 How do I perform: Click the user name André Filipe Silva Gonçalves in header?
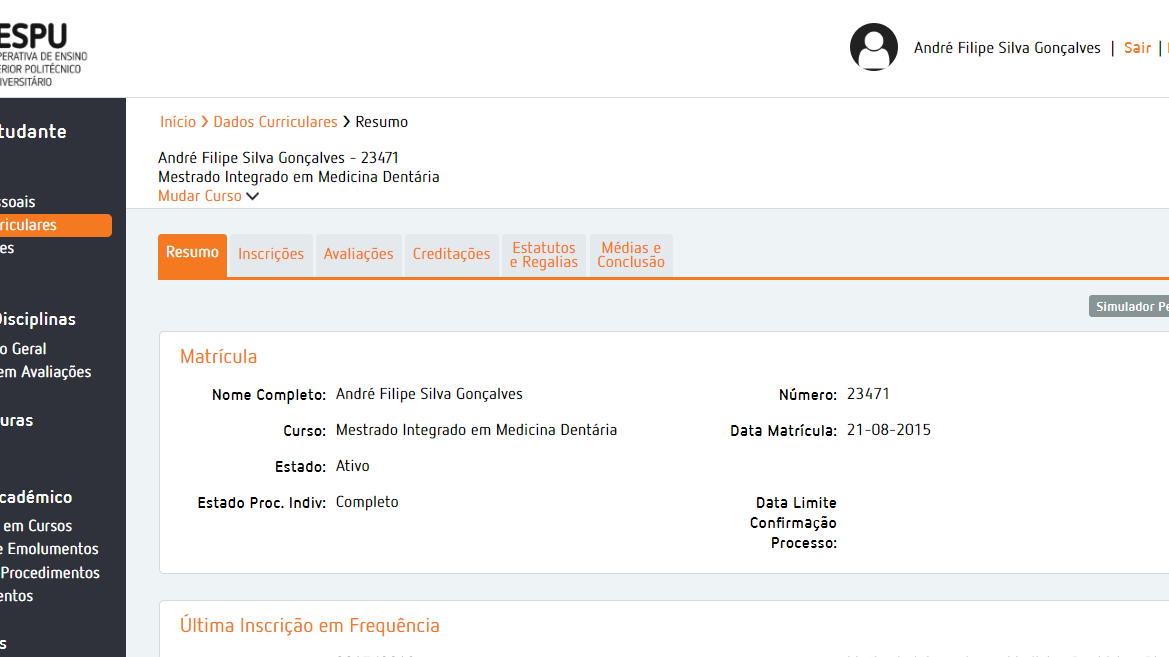1007,48
